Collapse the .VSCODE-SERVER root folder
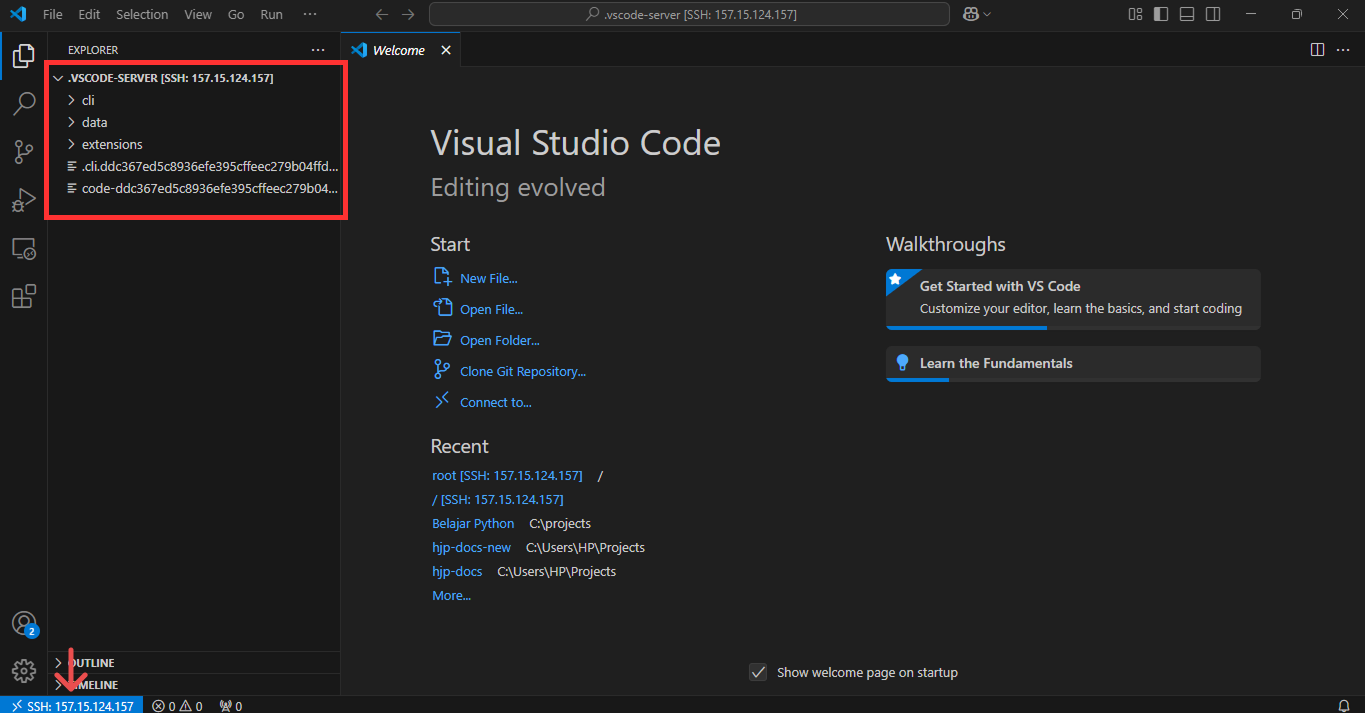1365x713 pixels. click(58, 77)
